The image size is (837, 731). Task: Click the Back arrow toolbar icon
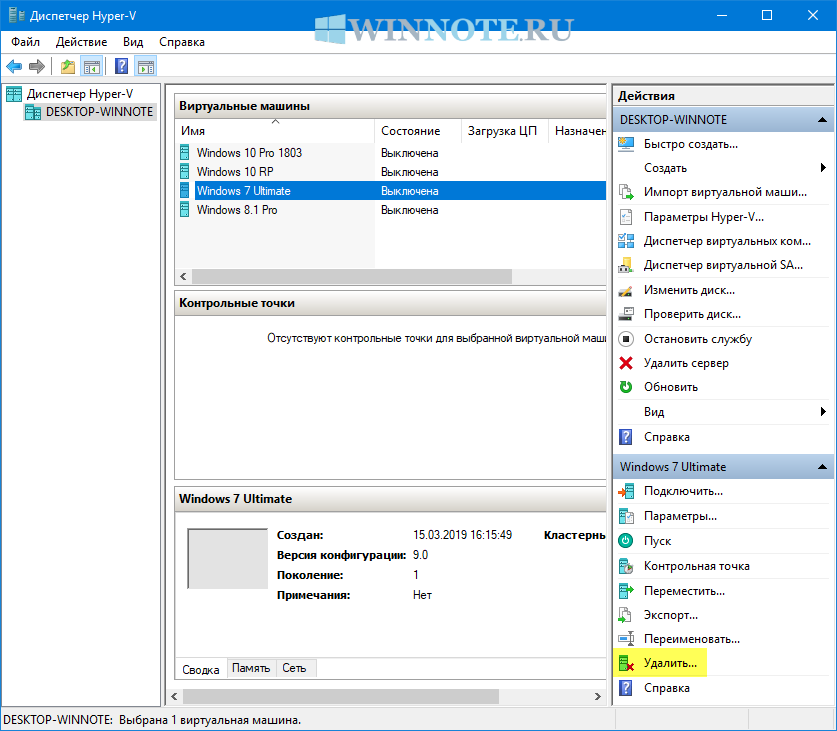(14, 67)
